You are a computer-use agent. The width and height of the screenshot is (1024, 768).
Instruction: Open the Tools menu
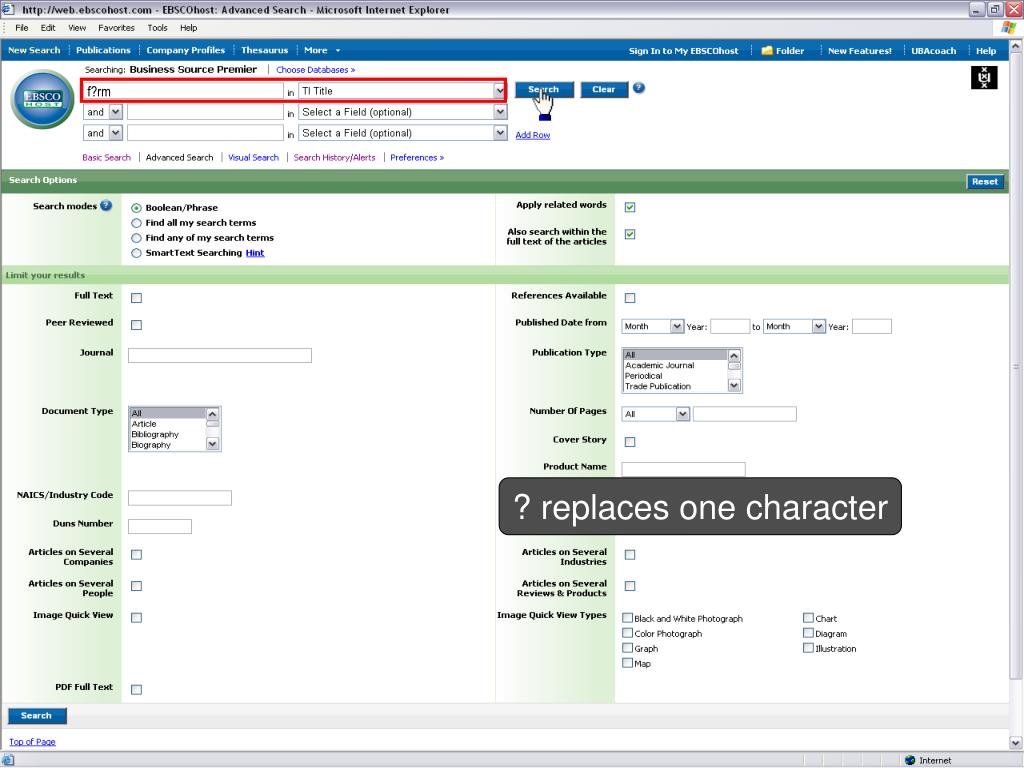pos(157,28)
